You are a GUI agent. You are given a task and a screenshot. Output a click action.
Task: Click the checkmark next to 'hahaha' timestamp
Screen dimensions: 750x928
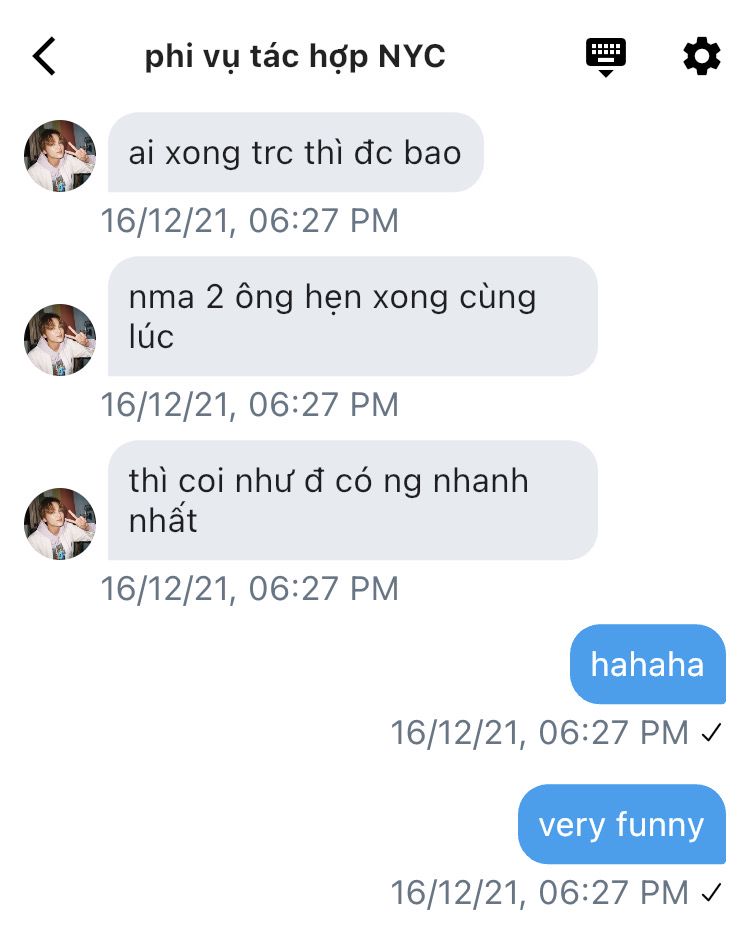point(711,733)
